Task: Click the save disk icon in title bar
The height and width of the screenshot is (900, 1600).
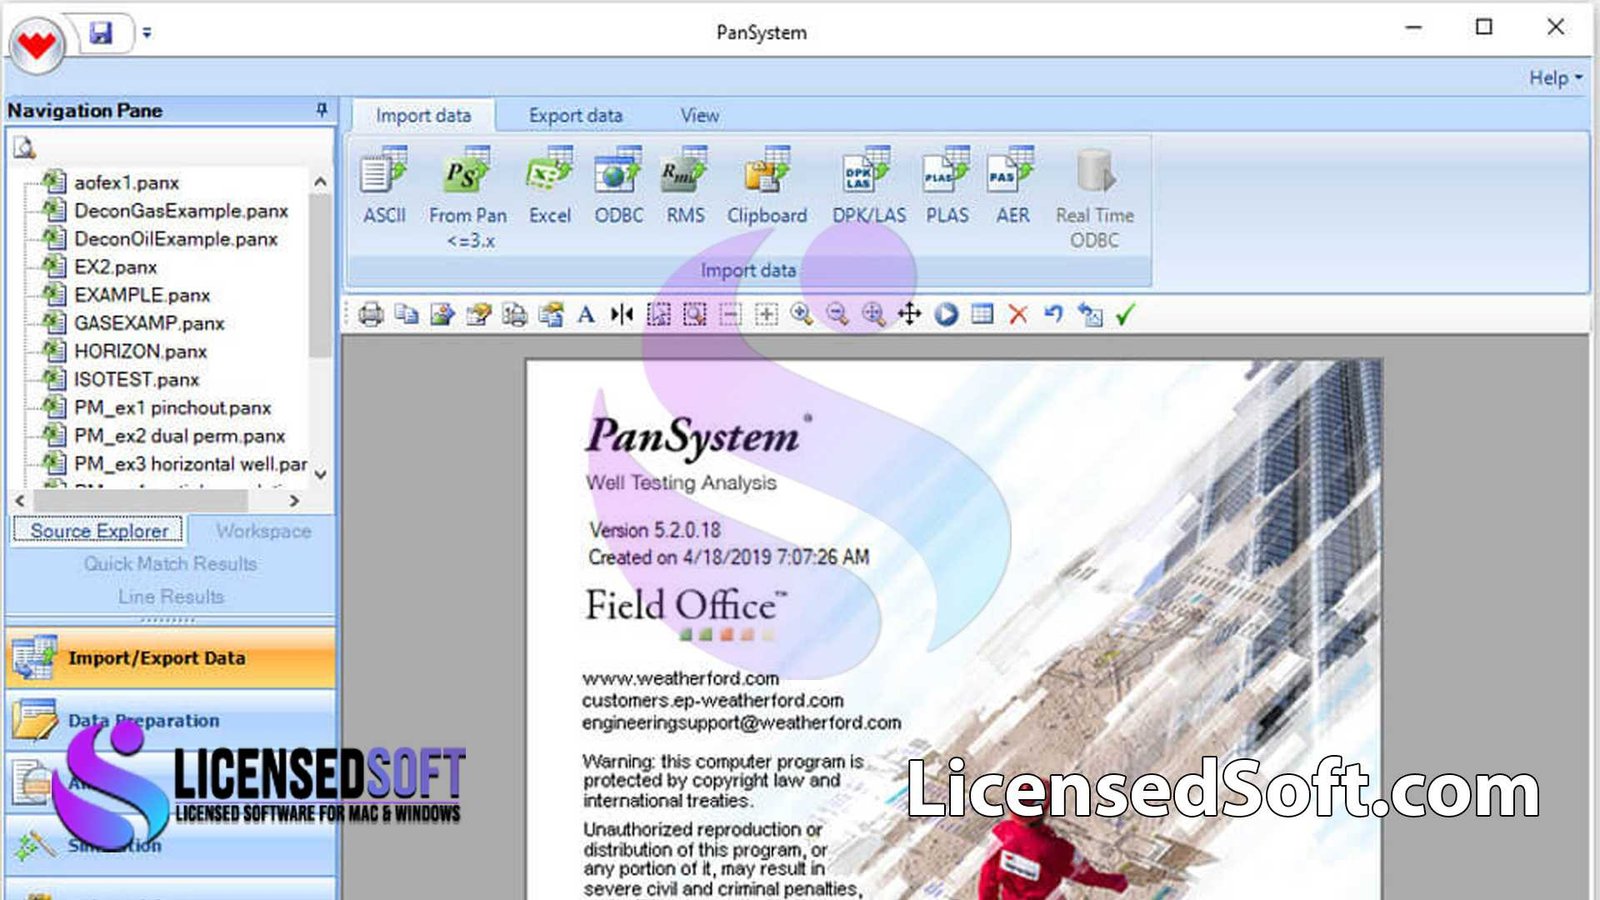Action: click(101, 33)
